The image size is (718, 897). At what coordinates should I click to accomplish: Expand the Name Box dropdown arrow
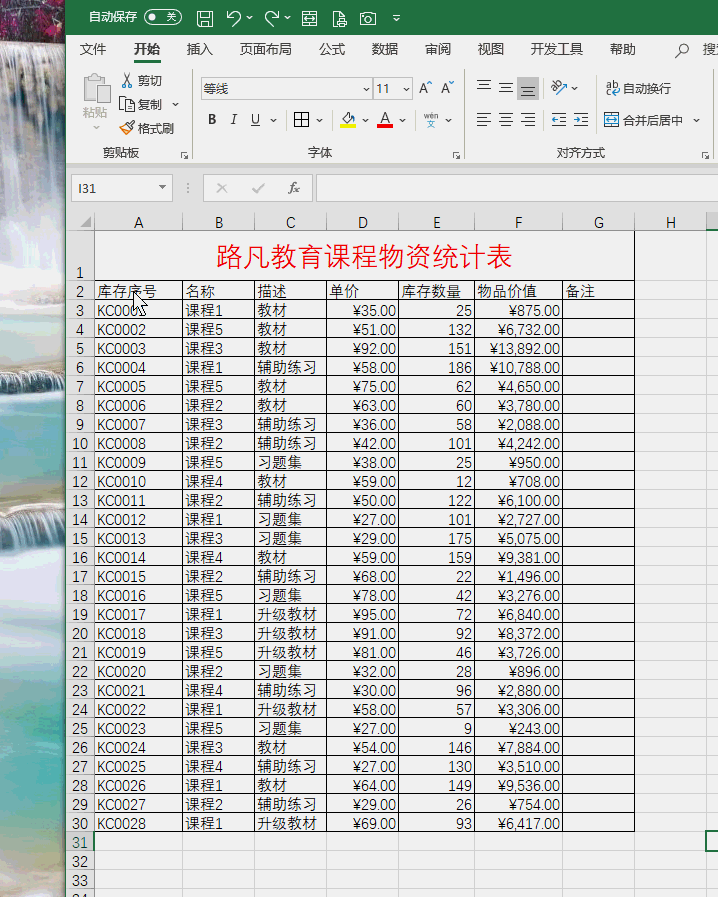tap(163, 188)
